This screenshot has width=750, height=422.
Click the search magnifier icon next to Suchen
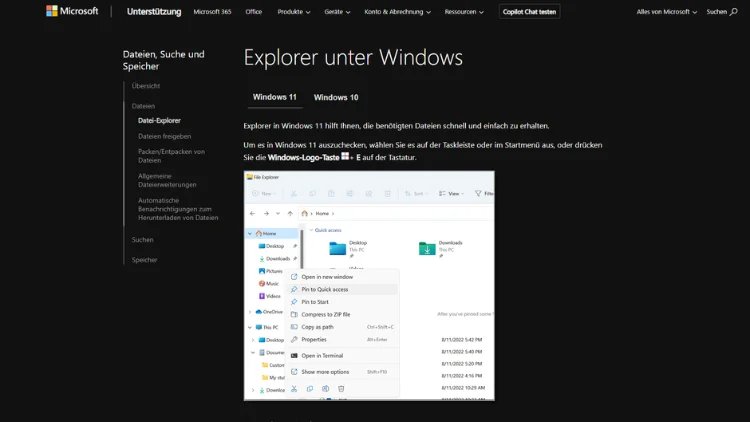pyautogui.click(x=733, y=11)
